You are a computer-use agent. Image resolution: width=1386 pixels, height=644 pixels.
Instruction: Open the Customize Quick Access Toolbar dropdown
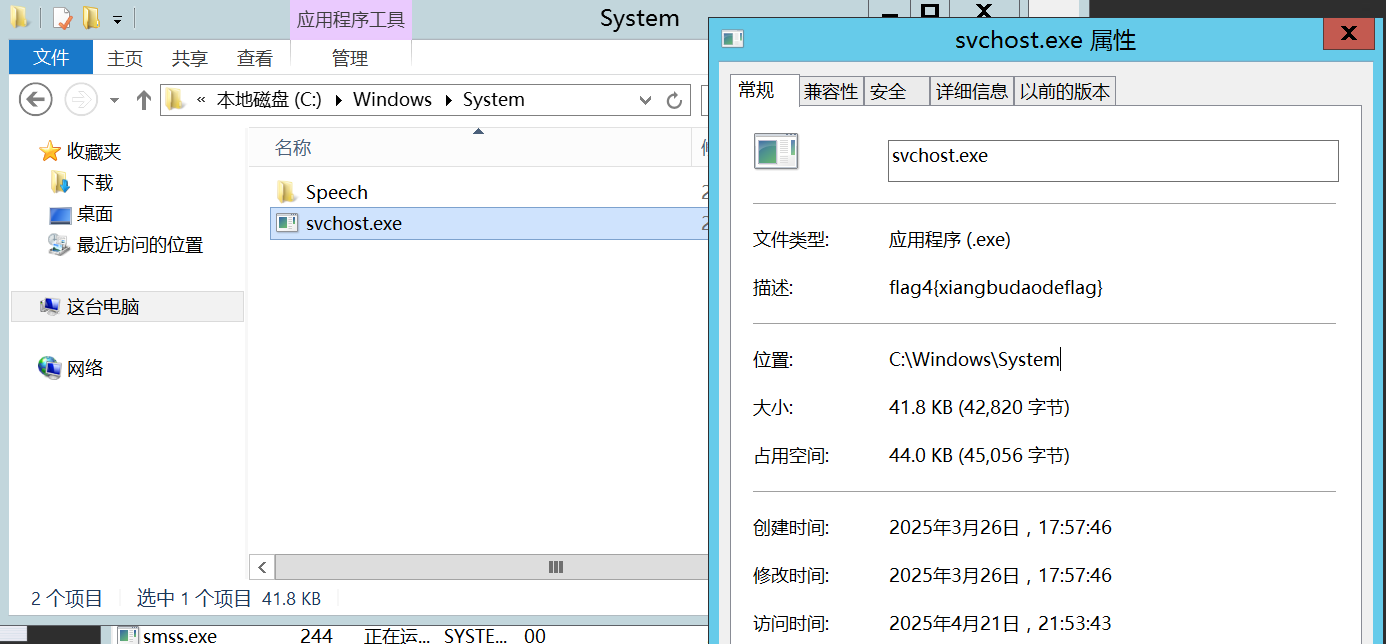[x=117, y=19]
